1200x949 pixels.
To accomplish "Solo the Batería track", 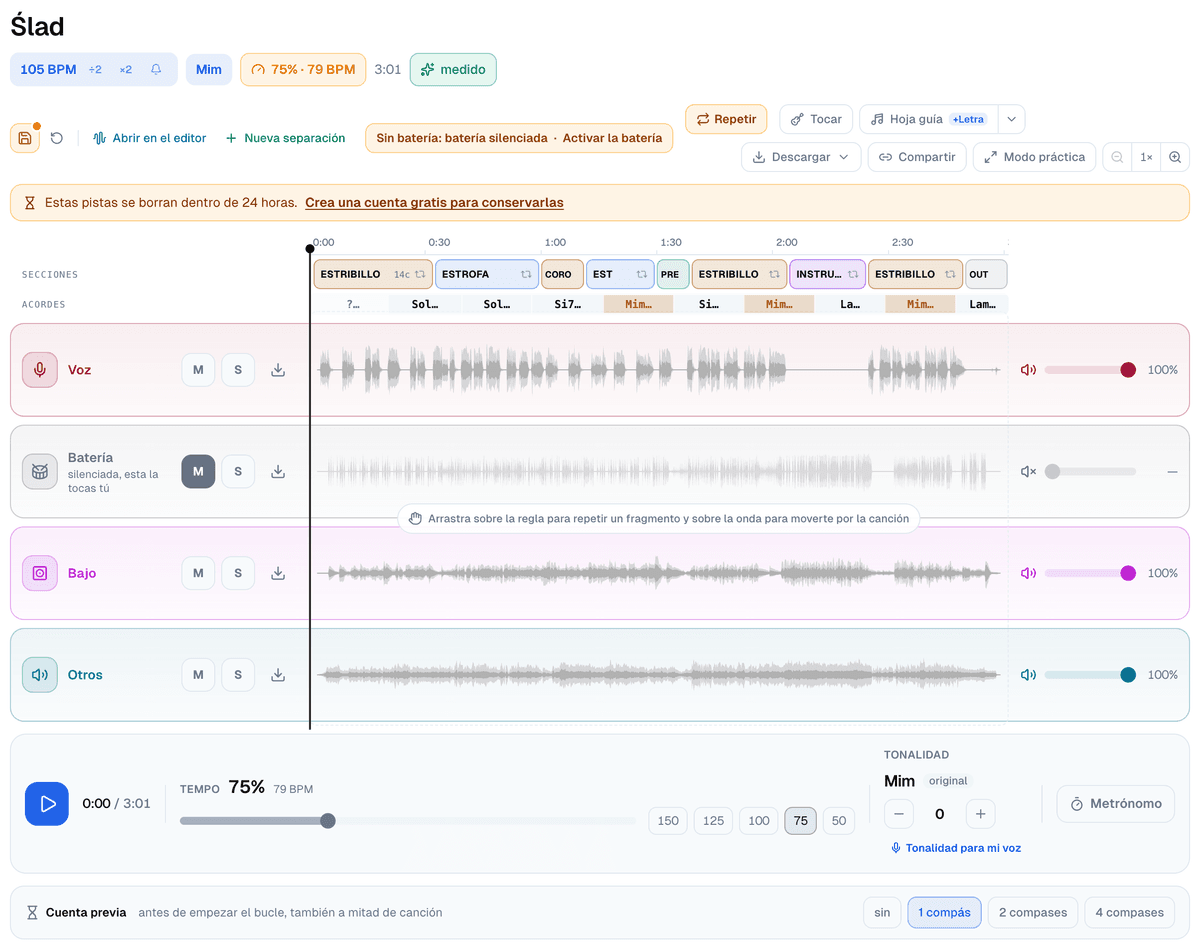I will coord(238,471).
